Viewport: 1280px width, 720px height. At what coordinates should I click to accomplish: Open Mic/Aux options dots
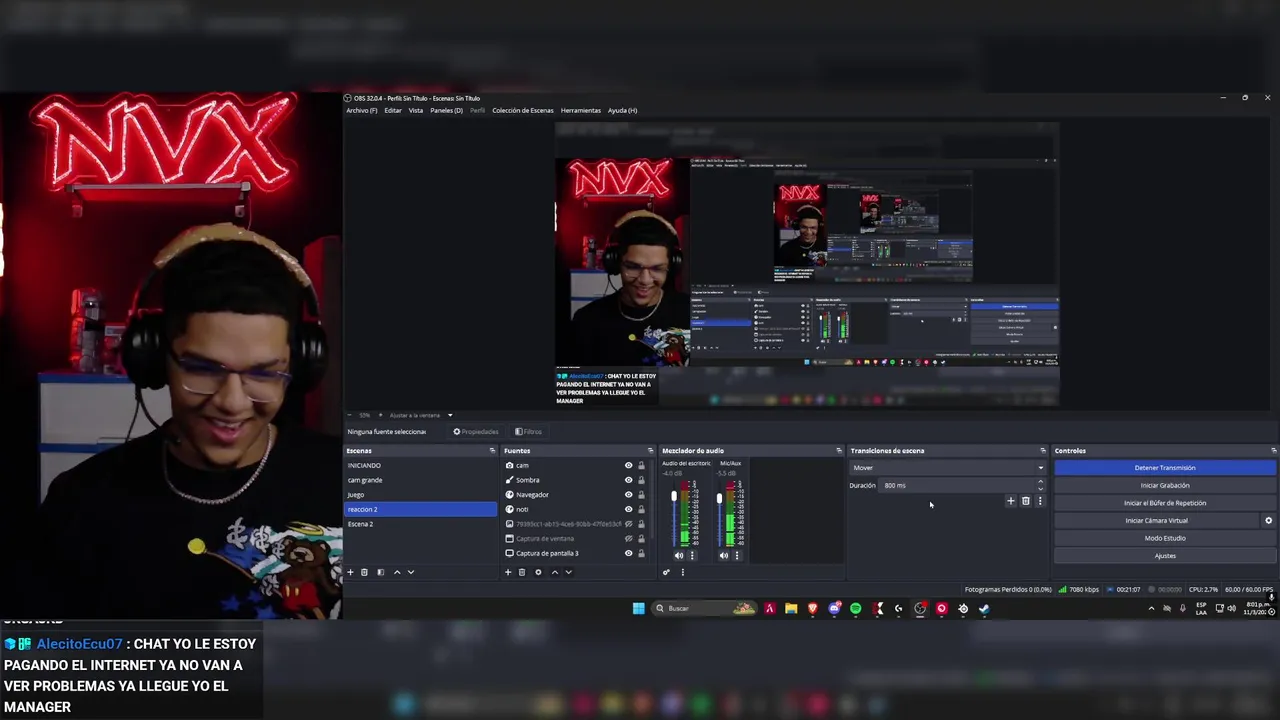click(737, 555)
